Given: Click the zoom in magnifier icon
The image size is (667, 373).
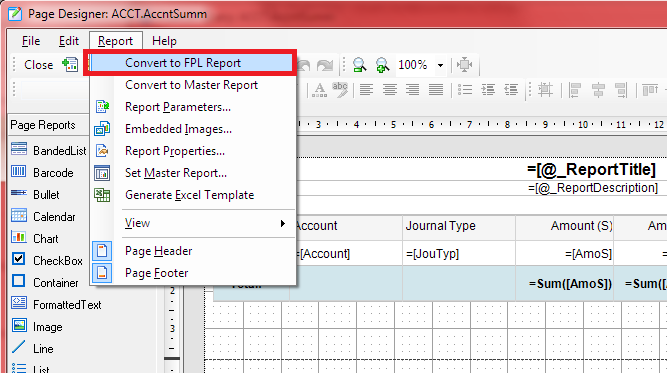Looking at the screenshot, I should point(383,65).
